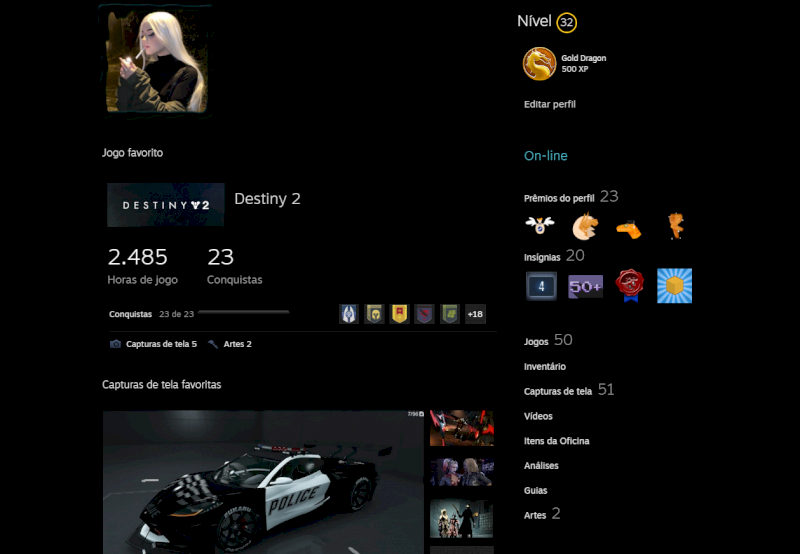Click the Destiny 2 game banner
Viewport: 800px width, 554px height.
(166, 205)
